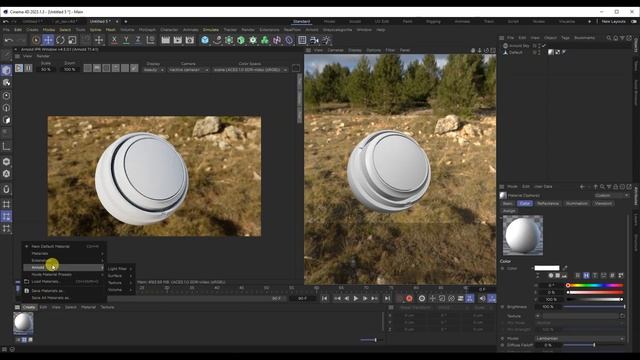Open the IPR Camera dropdown
The height and width of the screenshot is (360, 640).
point(189,70)
